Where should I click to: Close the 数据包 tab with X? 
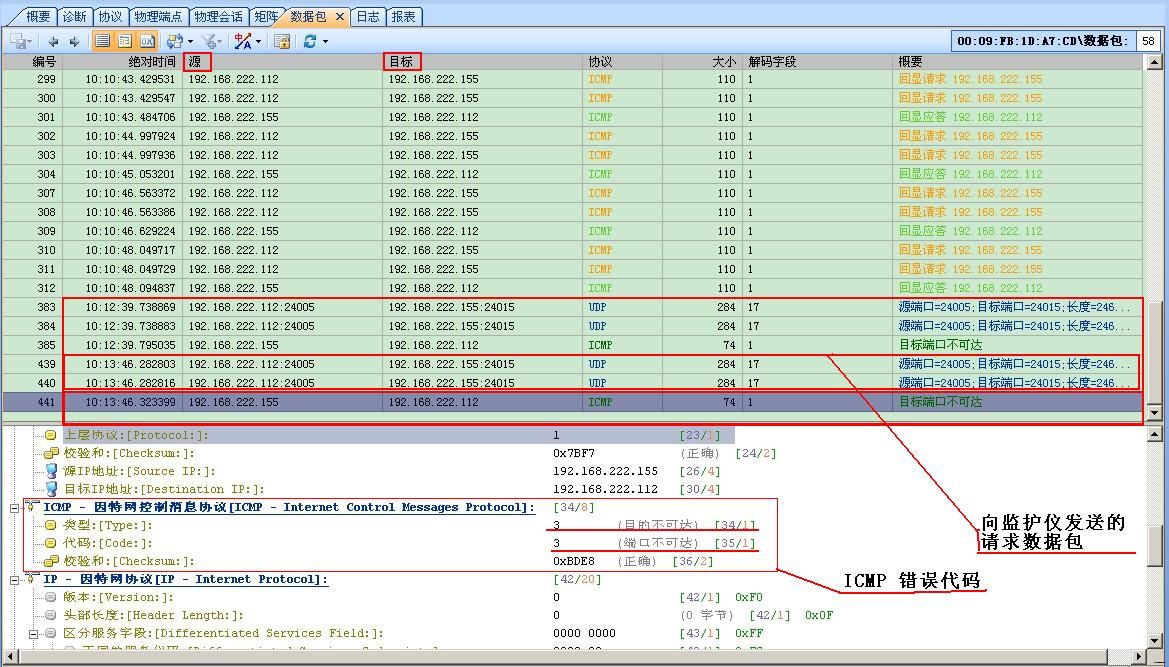[340, 17]
